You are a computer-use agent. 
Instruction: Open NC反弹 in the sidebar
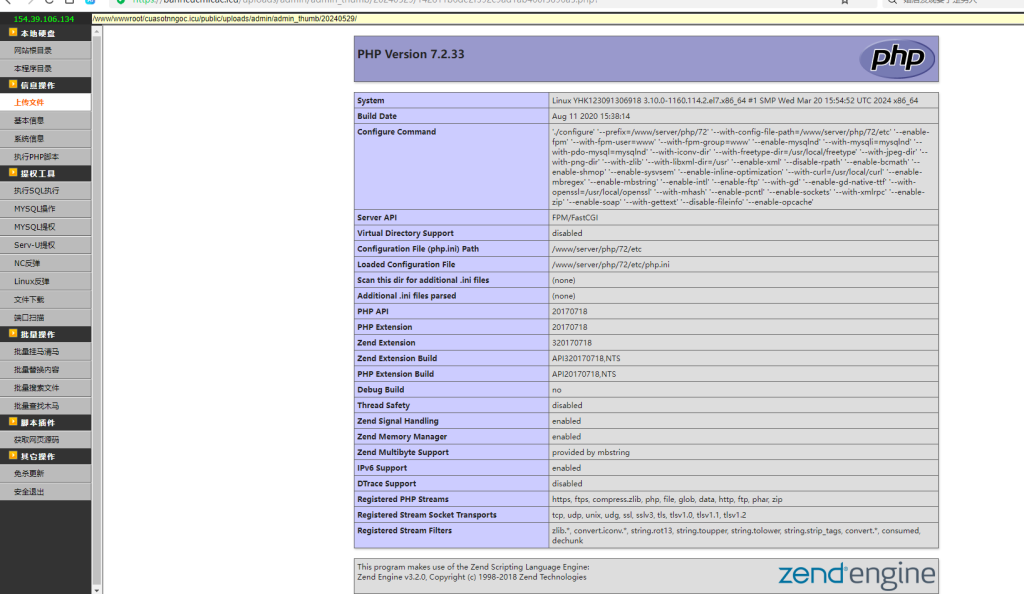[x=46, y=263]
